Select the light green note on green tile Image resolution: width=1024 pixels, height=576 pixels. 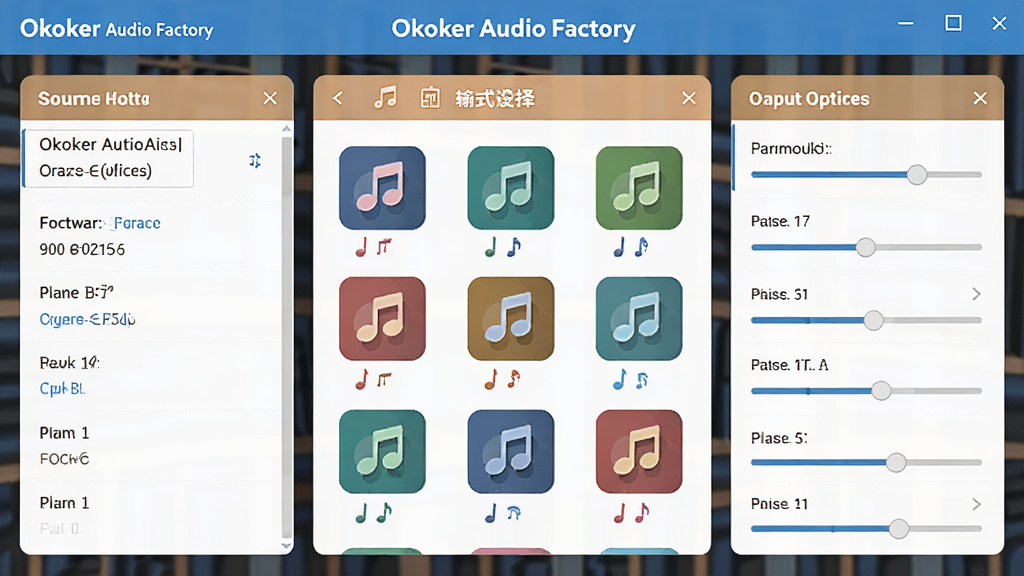pos(639,188)
